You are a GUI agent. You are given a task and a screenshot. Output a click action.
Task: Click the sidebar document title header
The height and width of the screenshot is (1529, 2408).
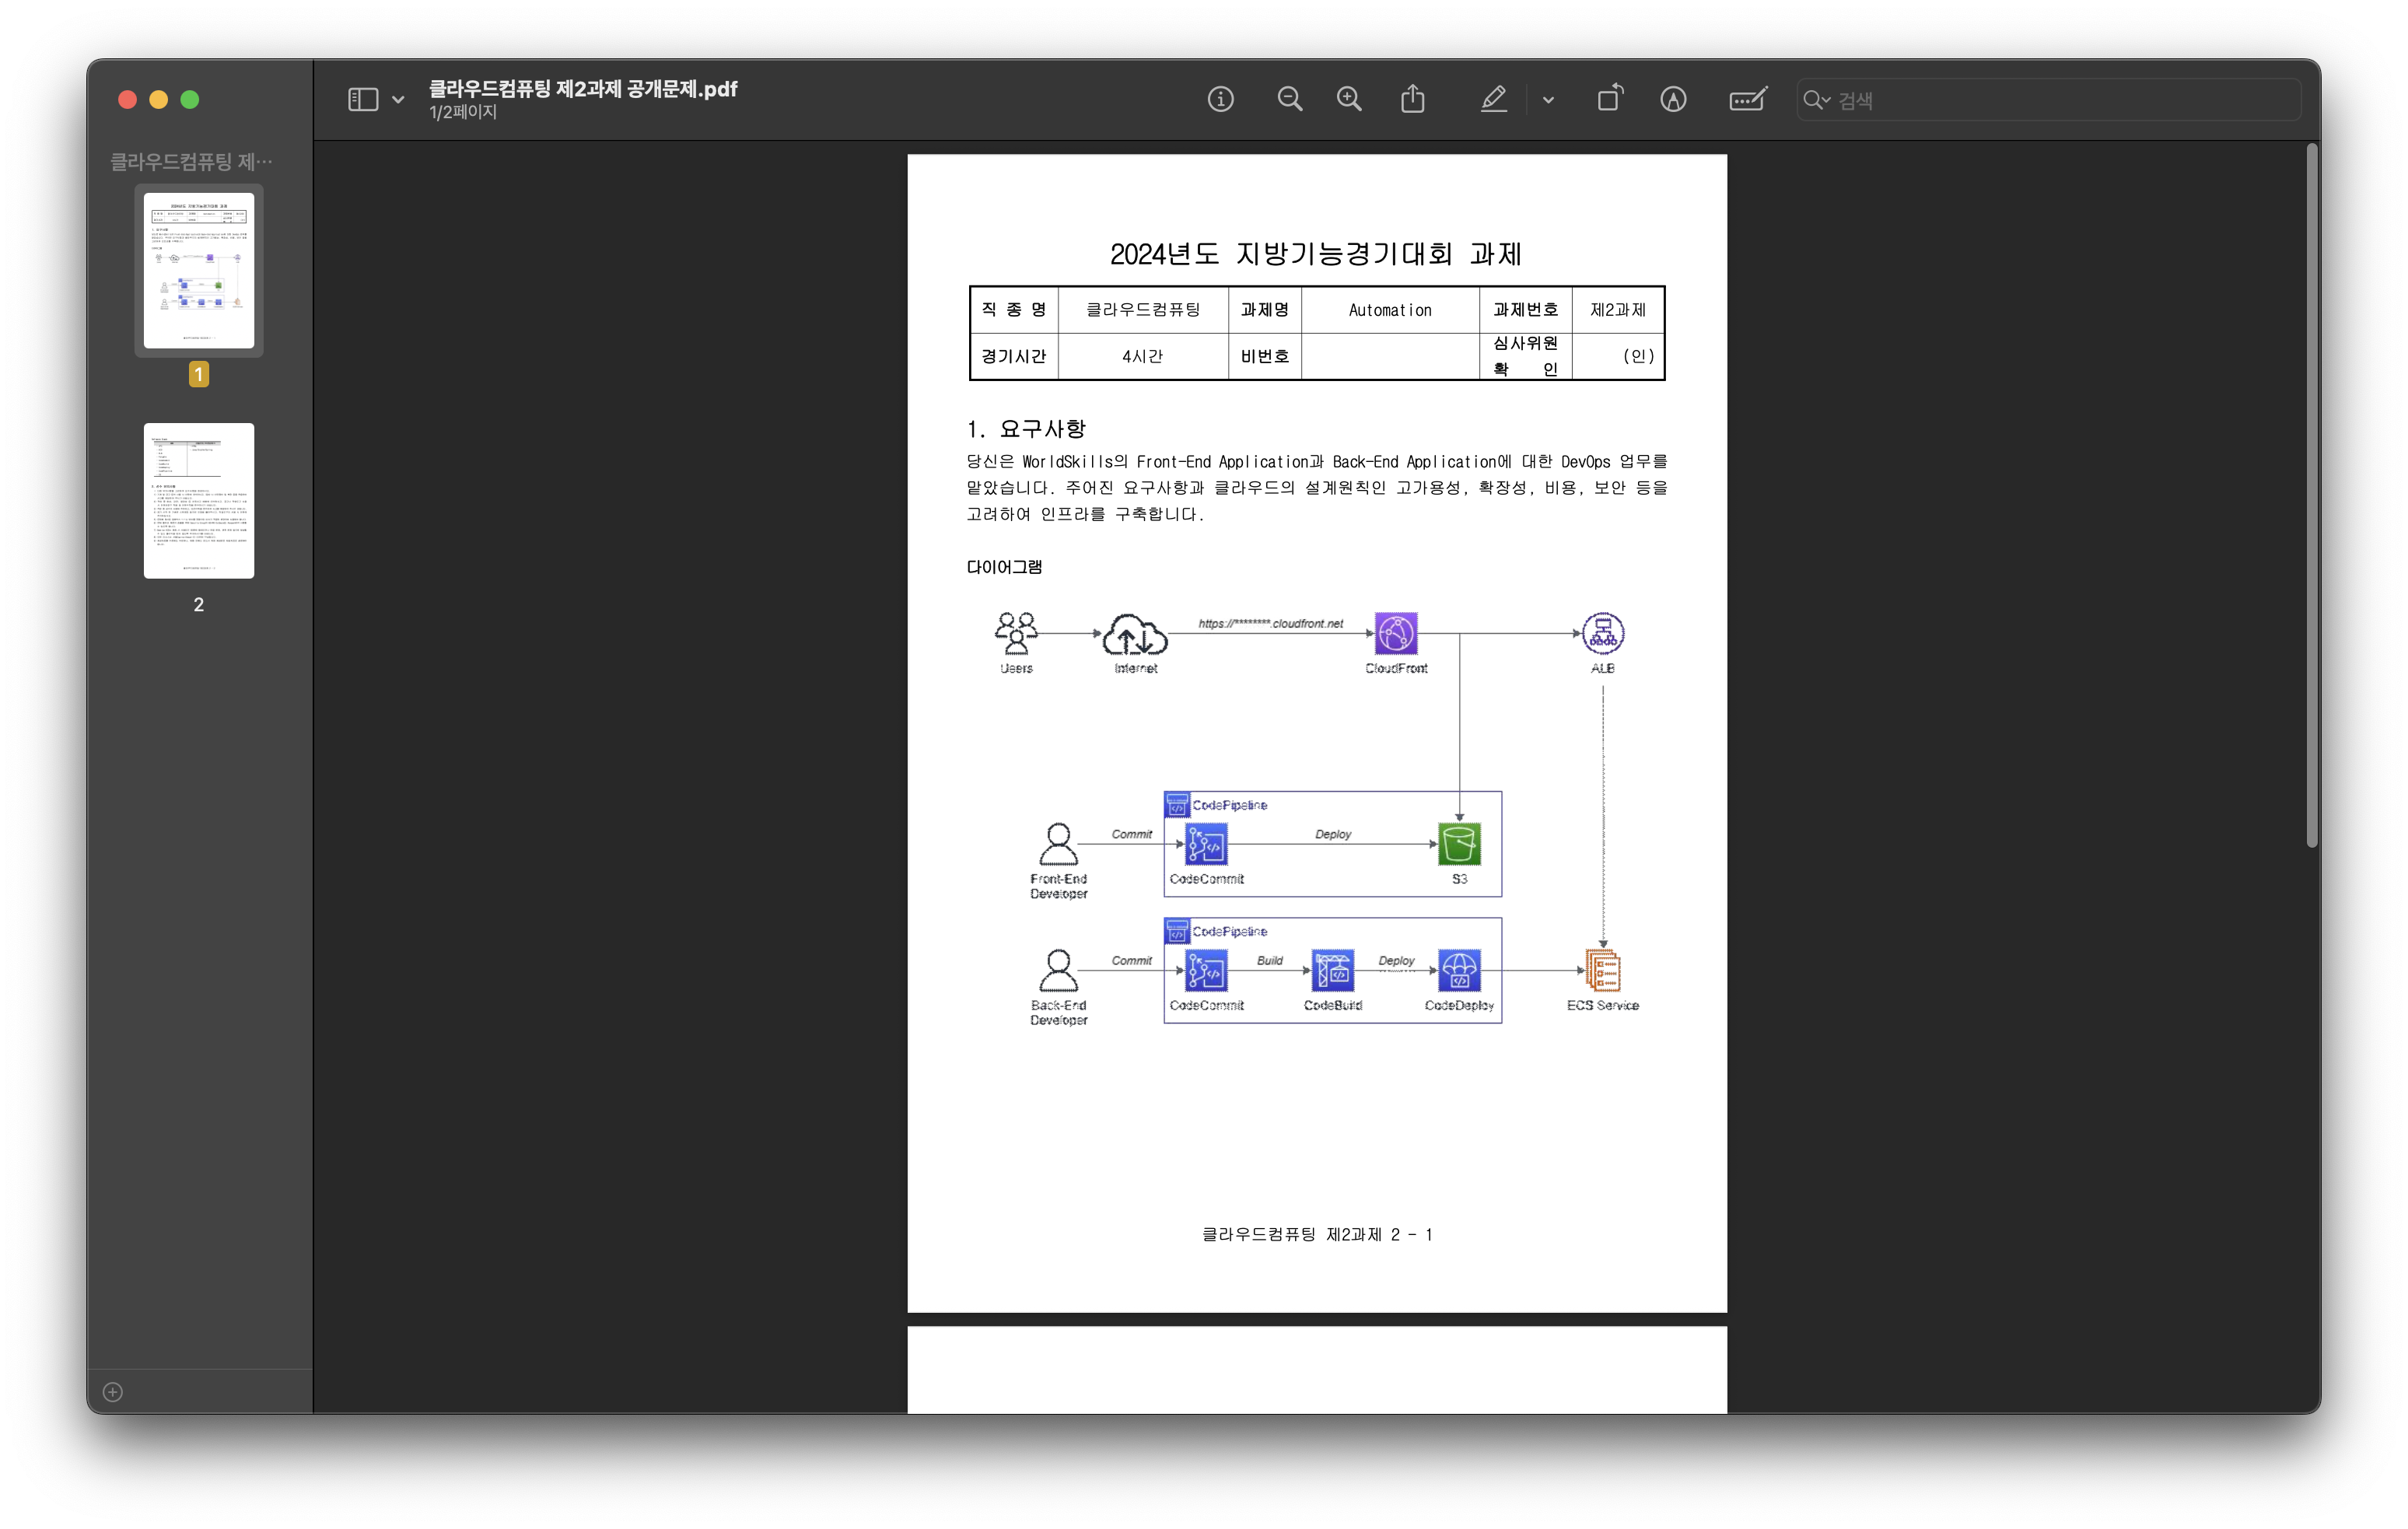coord(191,161)
